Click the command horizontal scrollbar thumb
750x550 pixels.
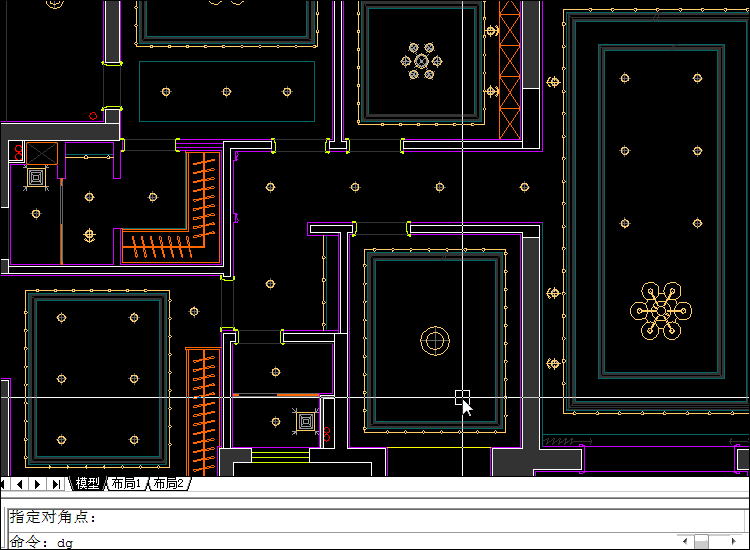click(701, 541)
